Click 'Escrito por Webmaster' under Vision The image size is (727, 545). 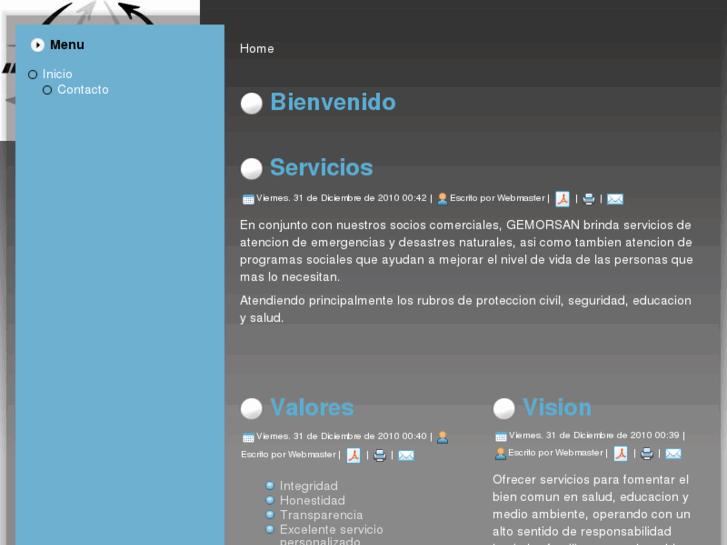coord(555,453)
